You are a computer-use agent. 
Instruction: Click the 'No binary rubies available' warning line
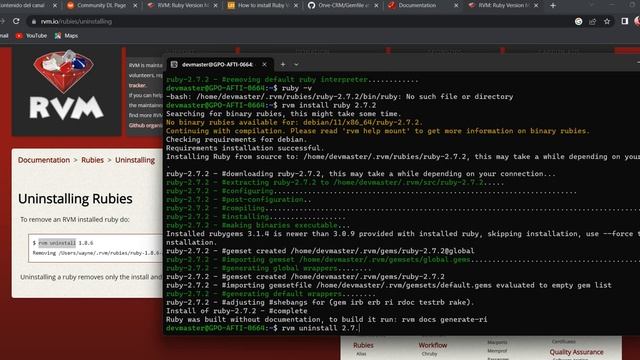[x=294, y=122]
